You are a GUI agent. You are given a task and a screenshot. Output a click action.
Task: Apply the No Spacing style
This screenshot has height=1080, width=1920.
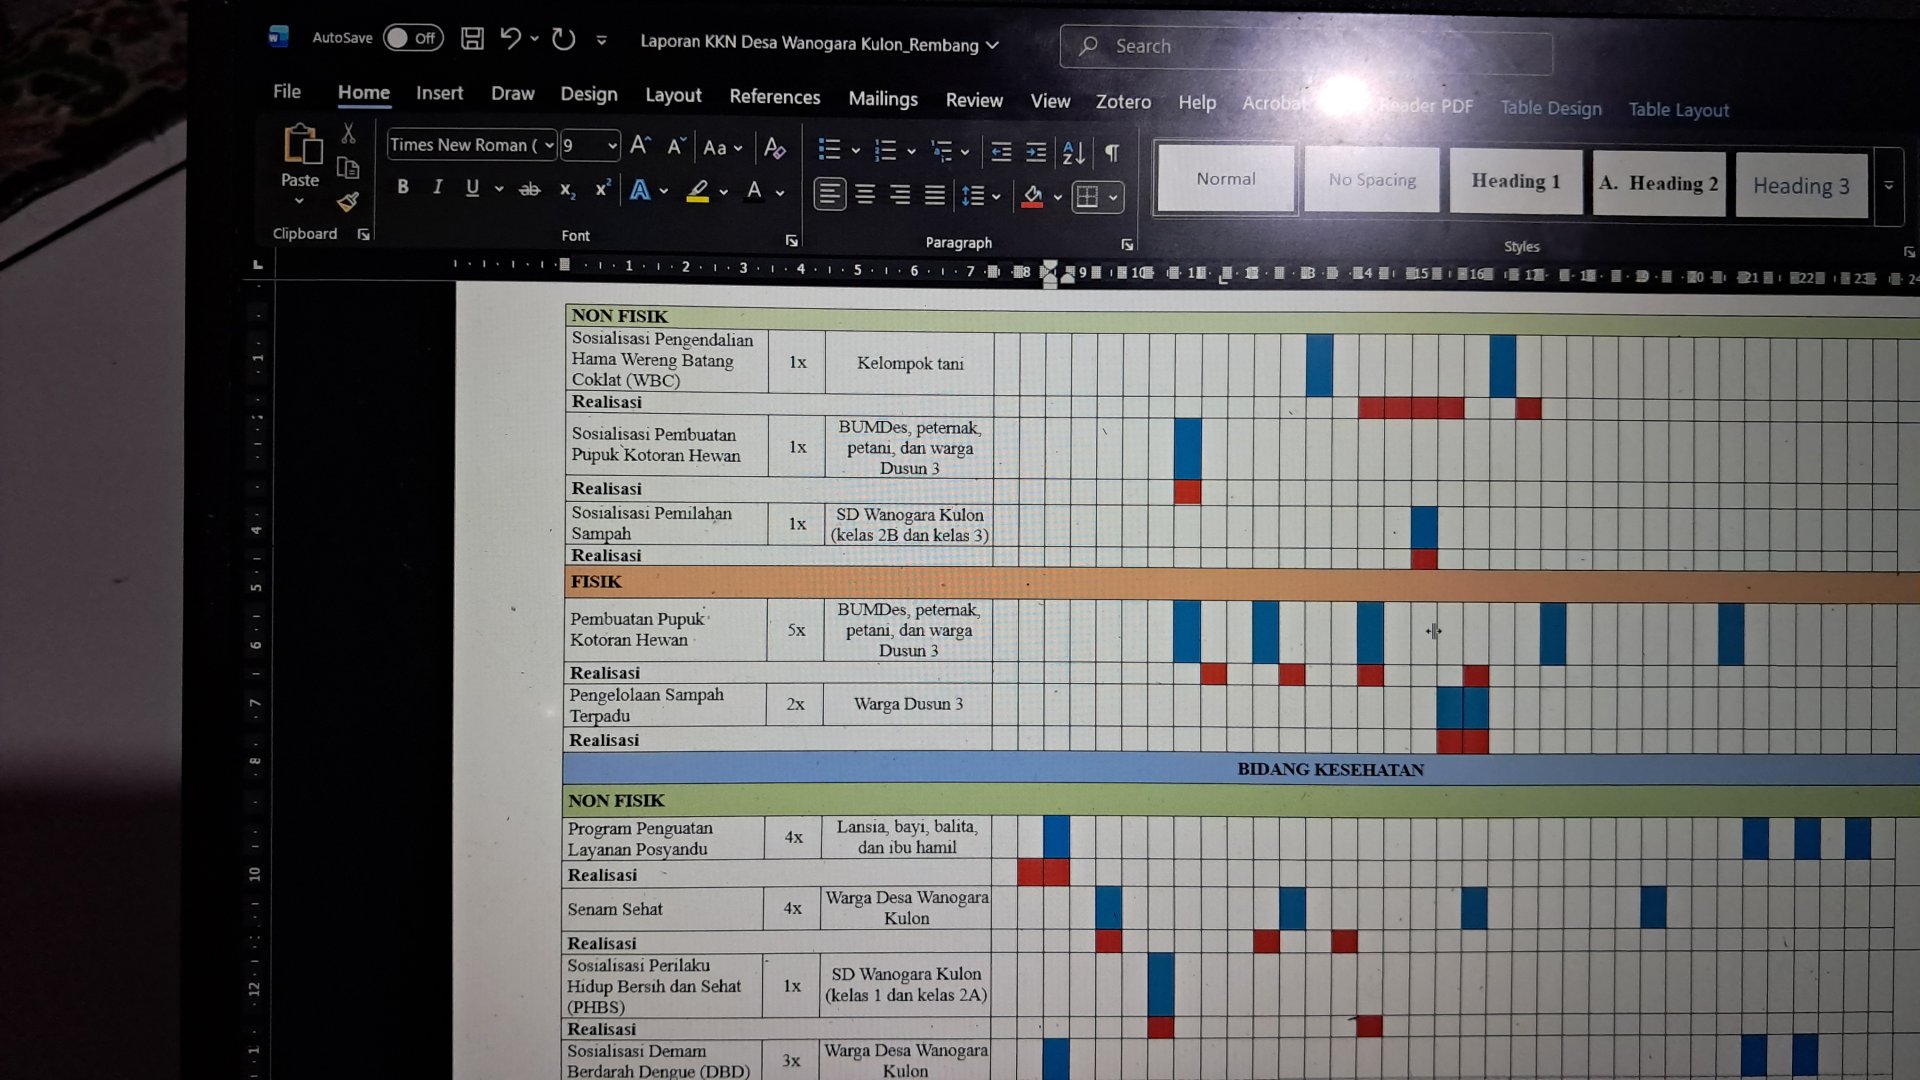click(x=1371, y=180)
